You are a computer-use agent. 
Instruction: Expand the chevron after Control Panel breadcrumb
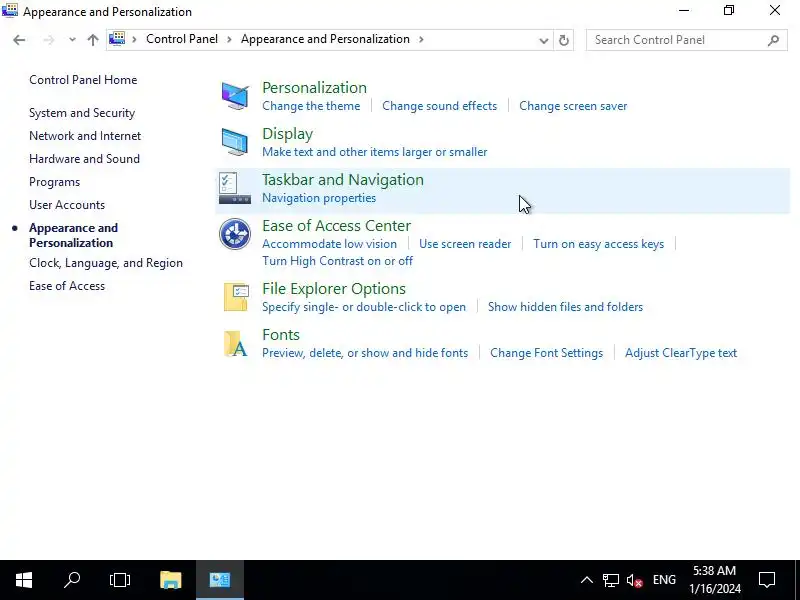coord(229,39)
